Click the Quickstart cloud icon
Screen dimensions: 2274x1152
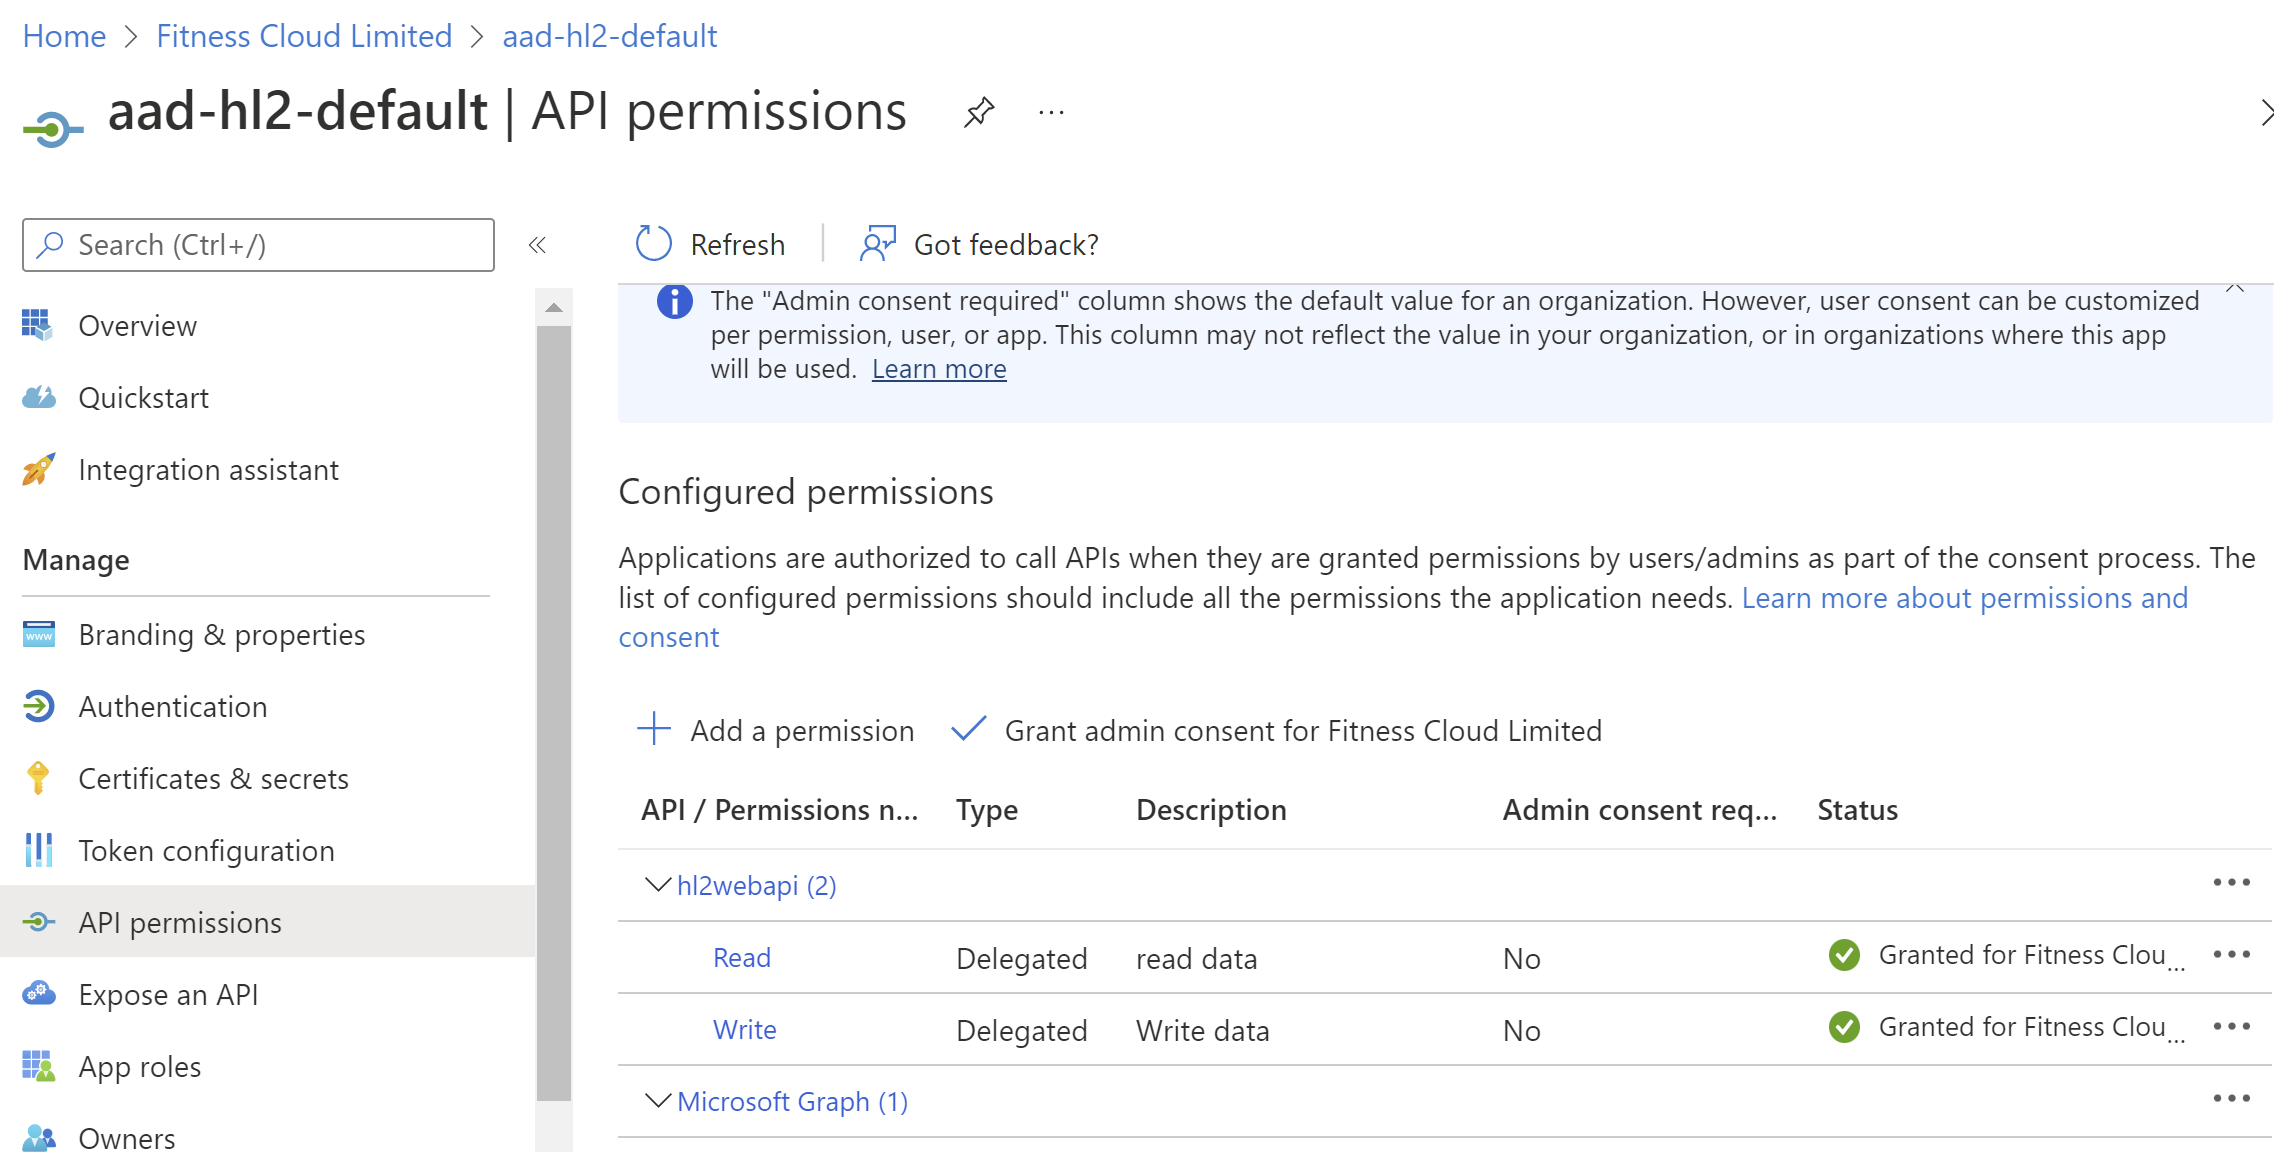coord(38,397)
